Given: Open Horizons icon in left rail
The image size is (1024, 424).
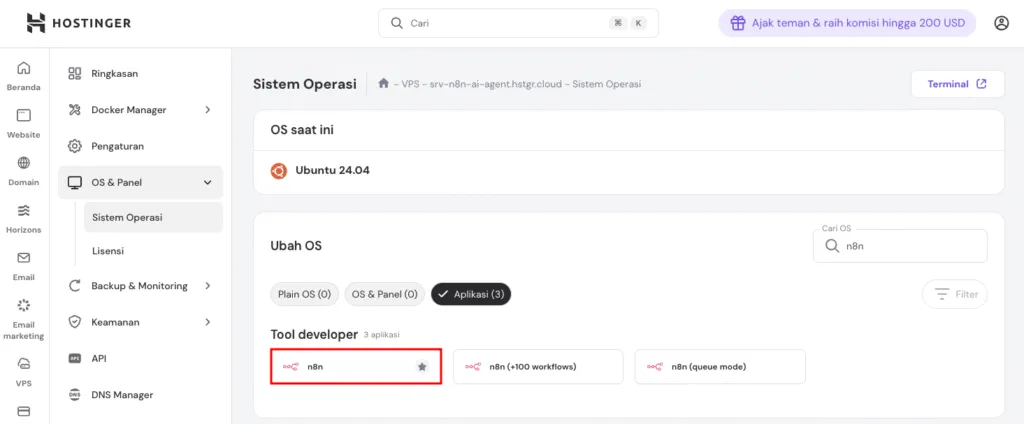Looking at the screenshot, I should (24, 210).
